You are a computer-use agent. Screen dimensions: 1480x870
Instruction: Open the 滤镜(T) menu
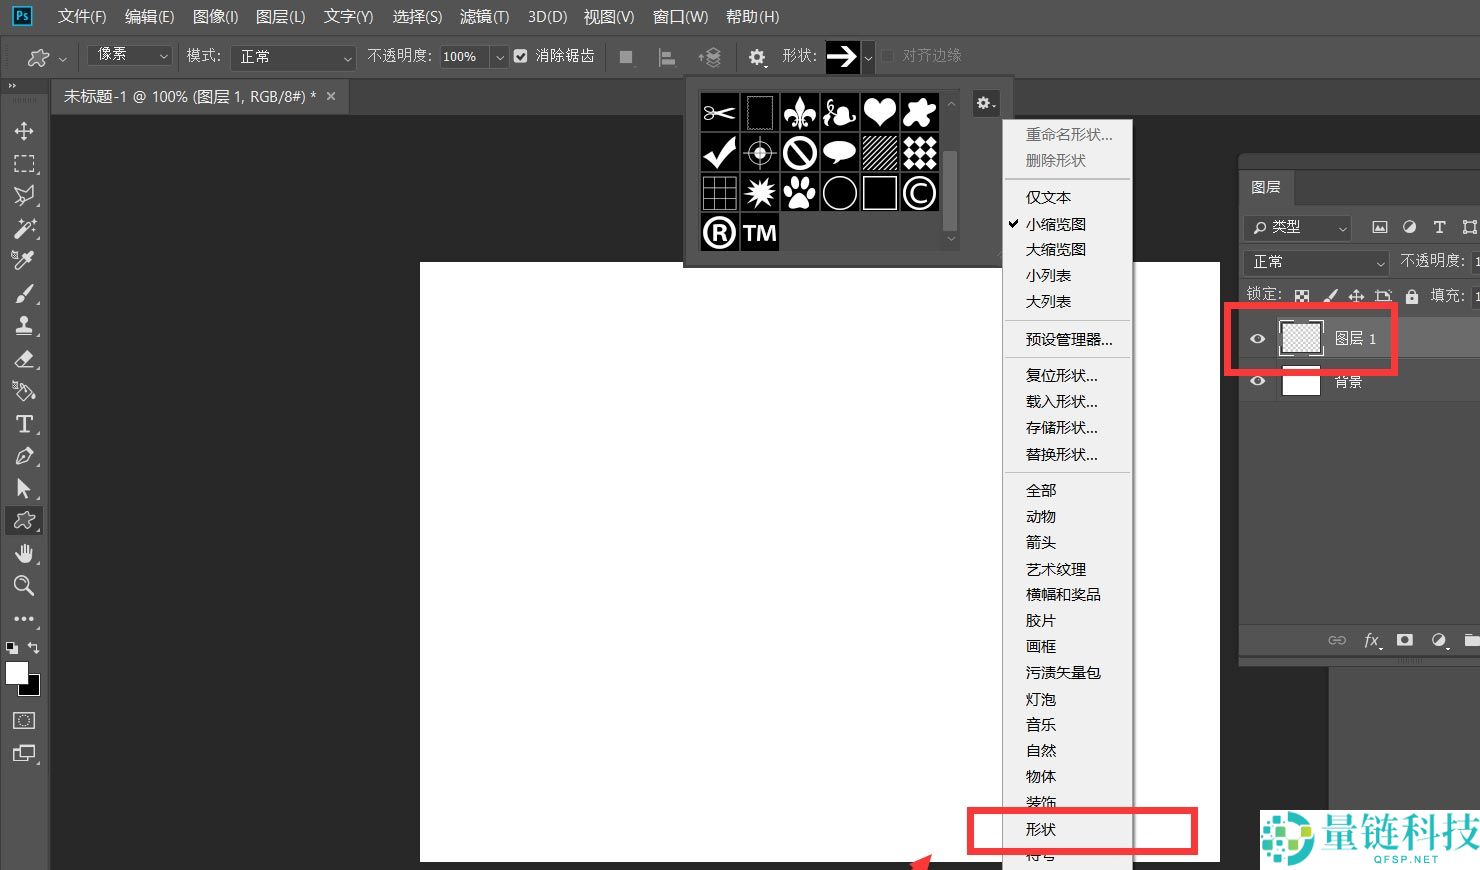coord(484,17)
